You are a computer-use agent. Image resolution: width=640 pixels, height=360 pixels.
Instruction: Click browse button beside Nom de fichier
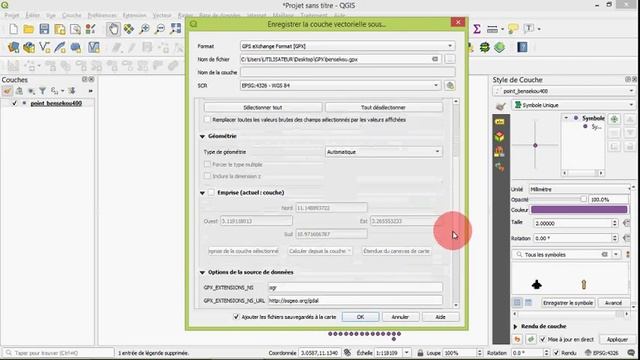tap(450, 59)
